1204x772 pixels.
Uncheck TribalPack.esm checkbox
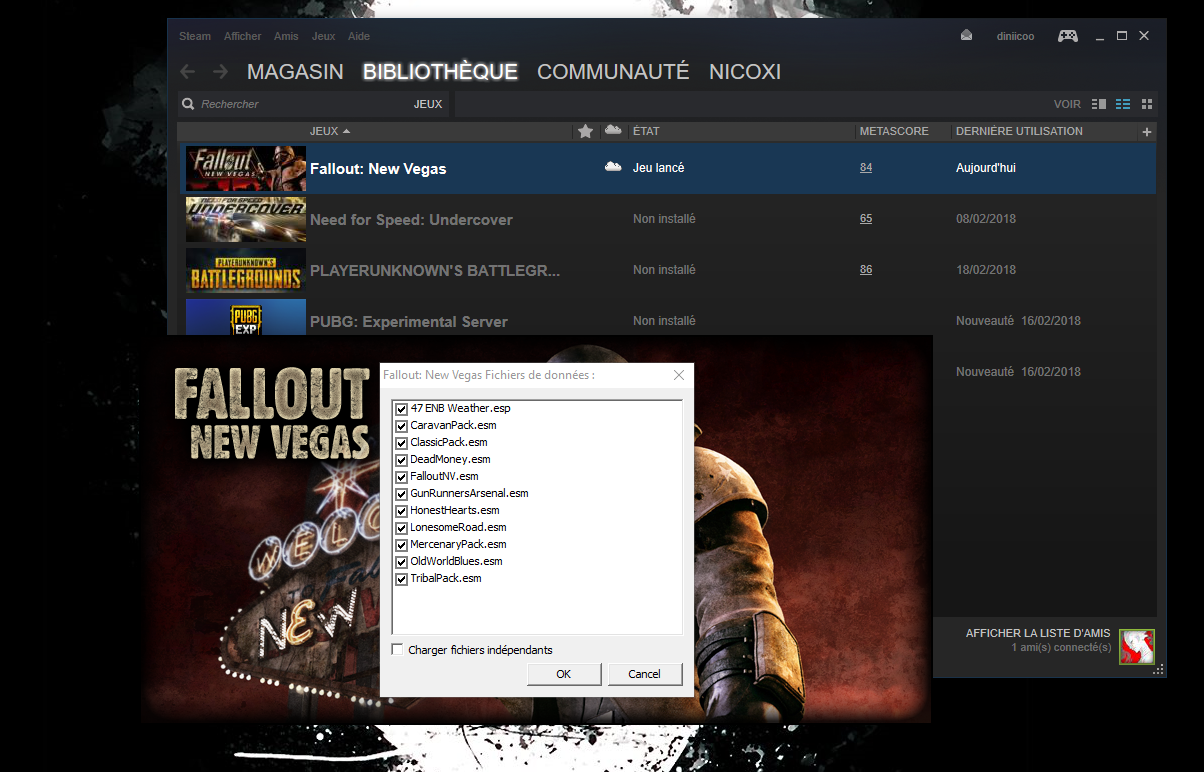click(402, 579)
